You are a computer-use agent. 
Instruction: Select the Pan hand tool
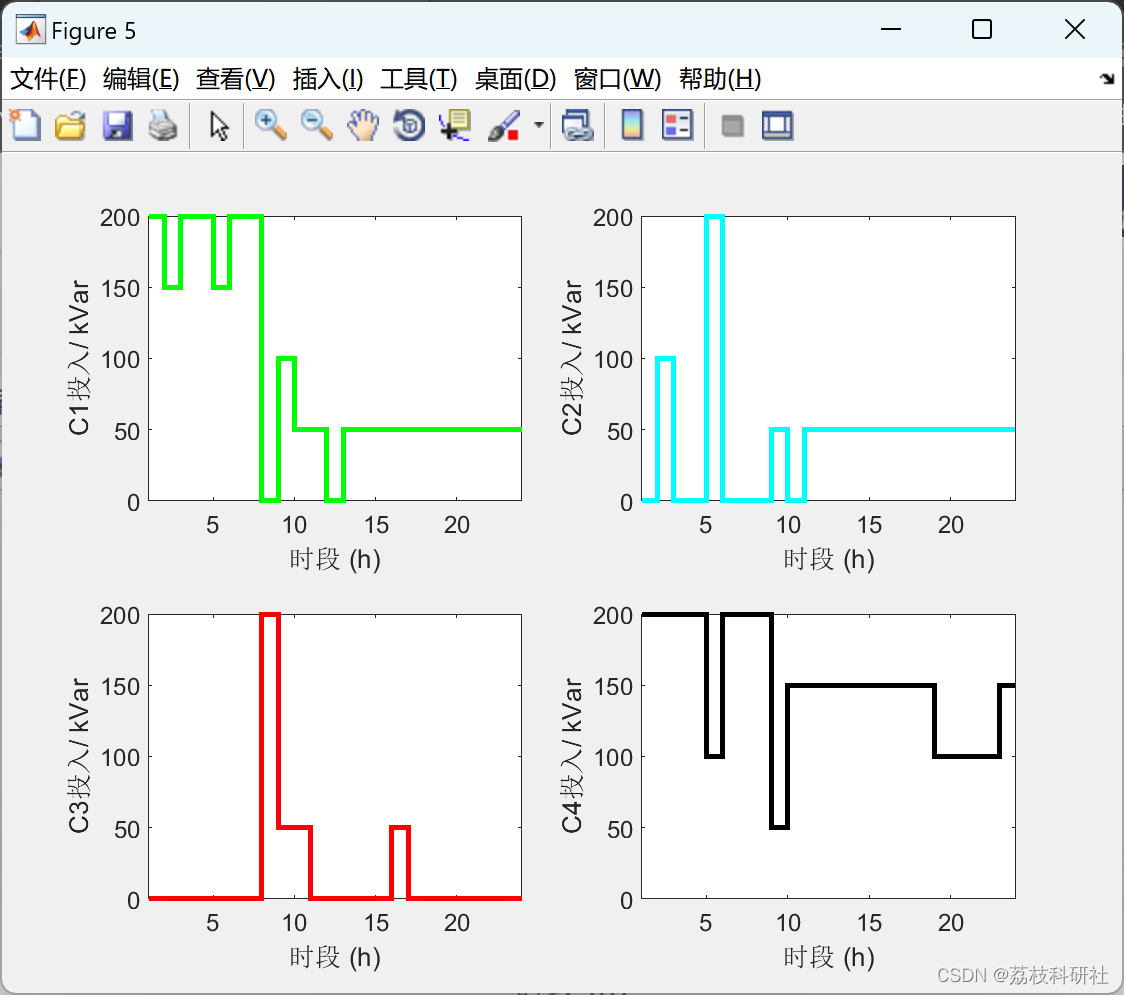[363, 125]
